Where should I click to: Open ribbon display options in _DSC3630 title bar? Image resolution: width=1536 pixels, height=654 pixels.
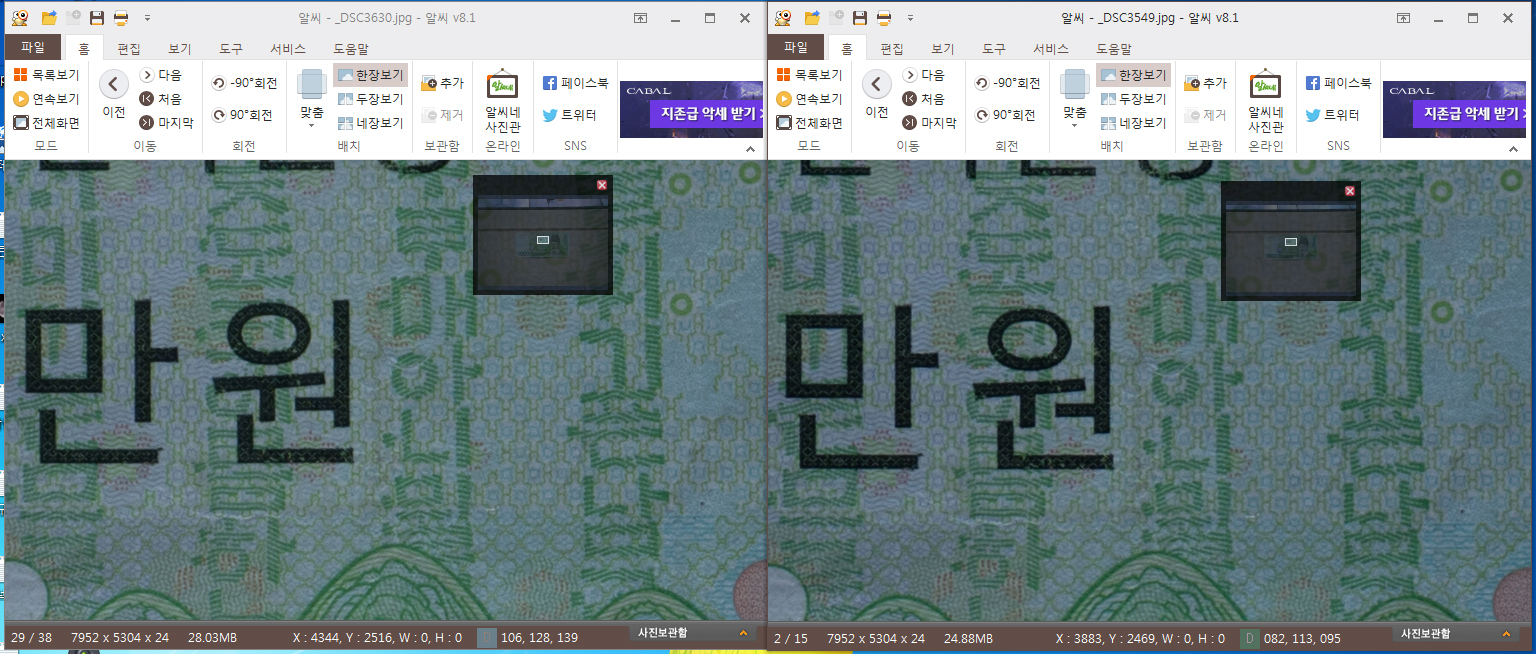coord(640,18)
